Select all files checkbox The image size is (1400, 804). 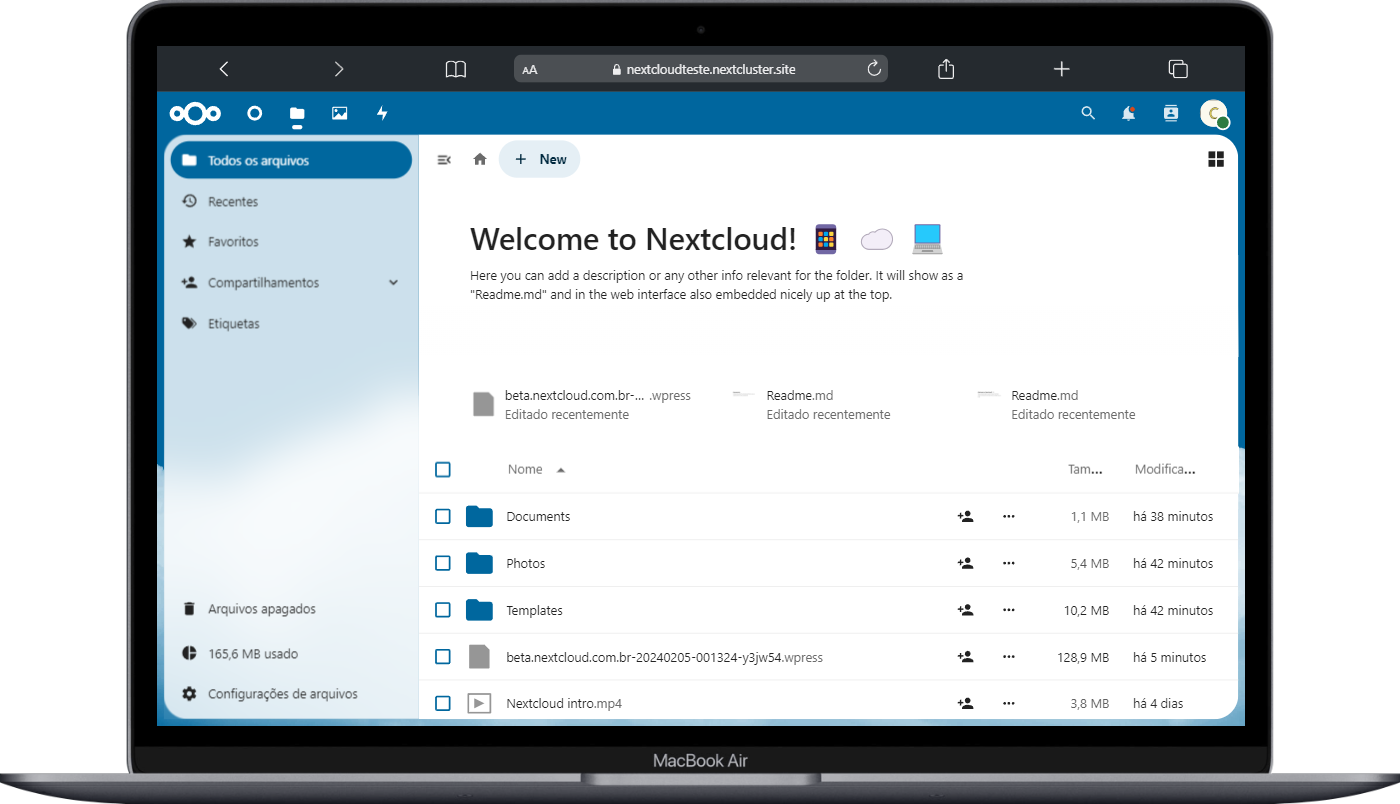pos(443,470)
